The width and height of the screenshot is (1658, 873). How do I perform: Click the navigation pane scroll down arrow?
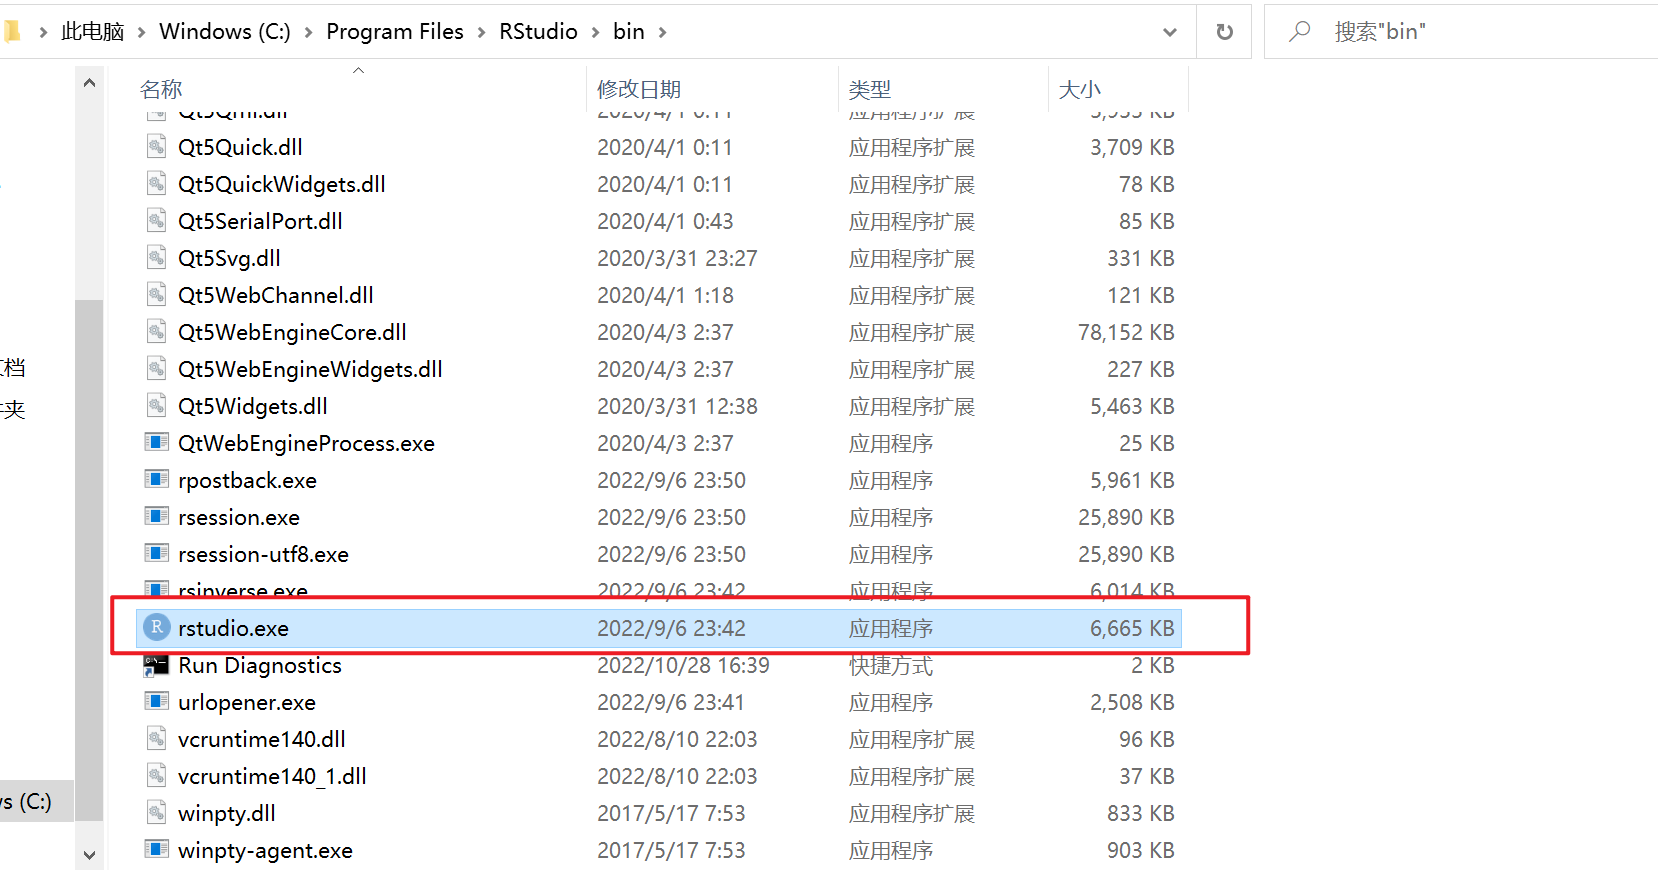coord(89,855)
